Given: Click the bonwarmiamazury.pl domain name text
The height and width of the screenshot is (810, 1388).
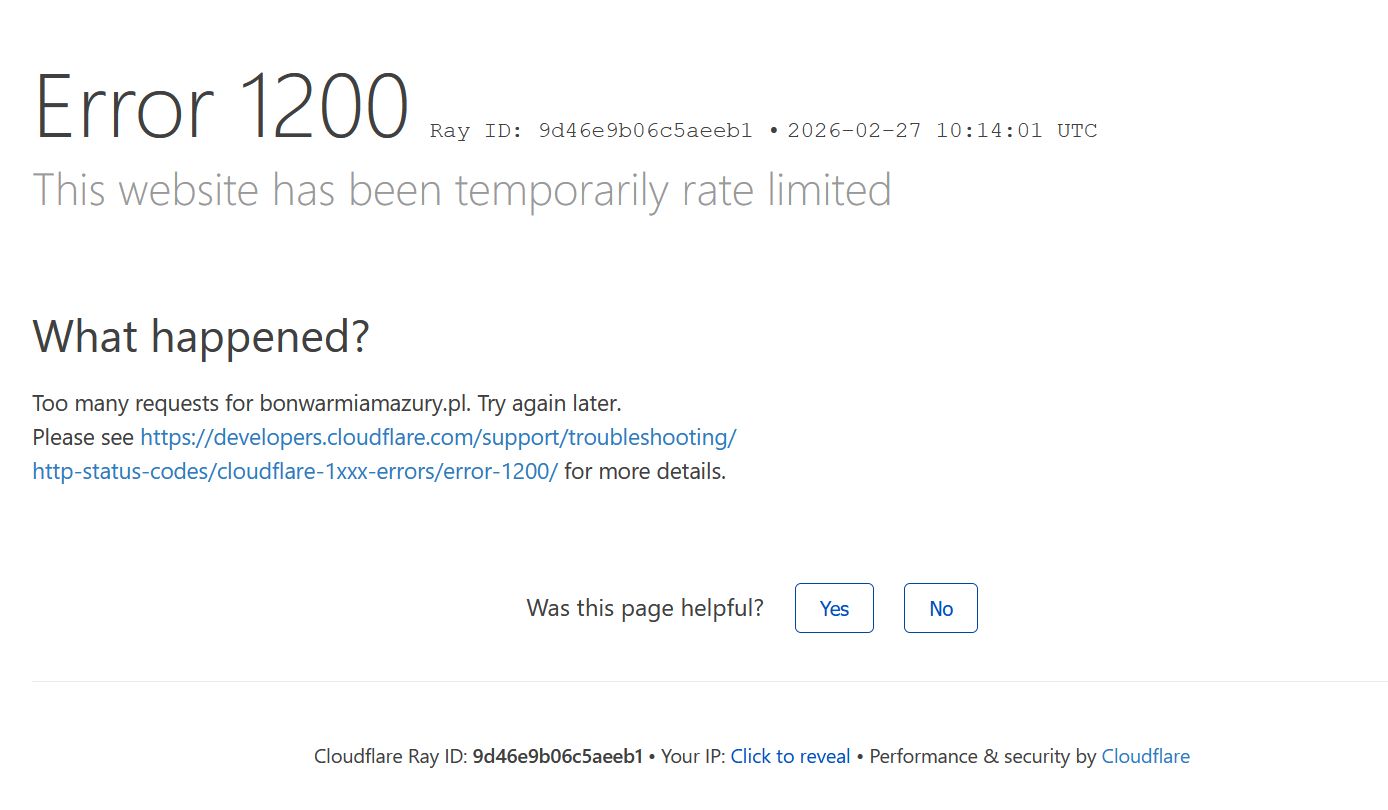Looking at the screenshot, I should 364,404.
